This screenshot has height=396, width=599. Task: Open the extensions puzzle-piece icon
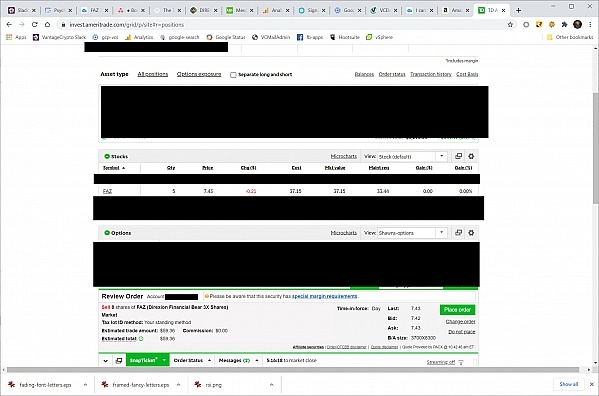[x=564, y=24]
